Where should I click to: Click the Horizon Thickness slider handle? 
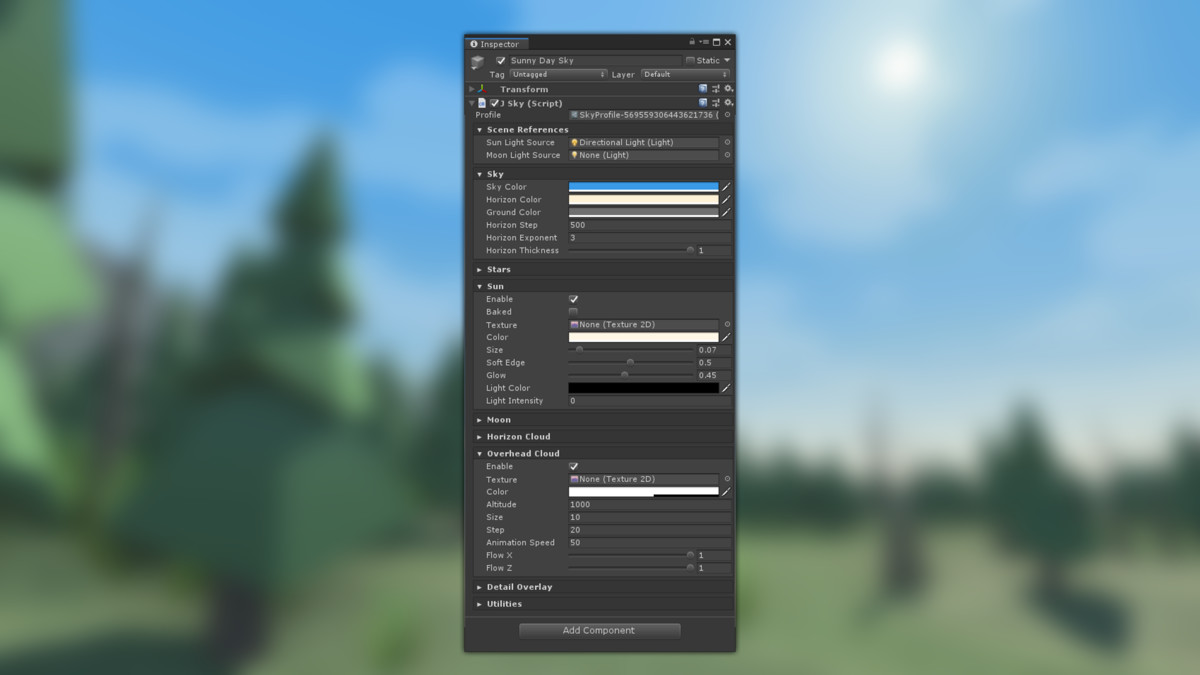690,250
